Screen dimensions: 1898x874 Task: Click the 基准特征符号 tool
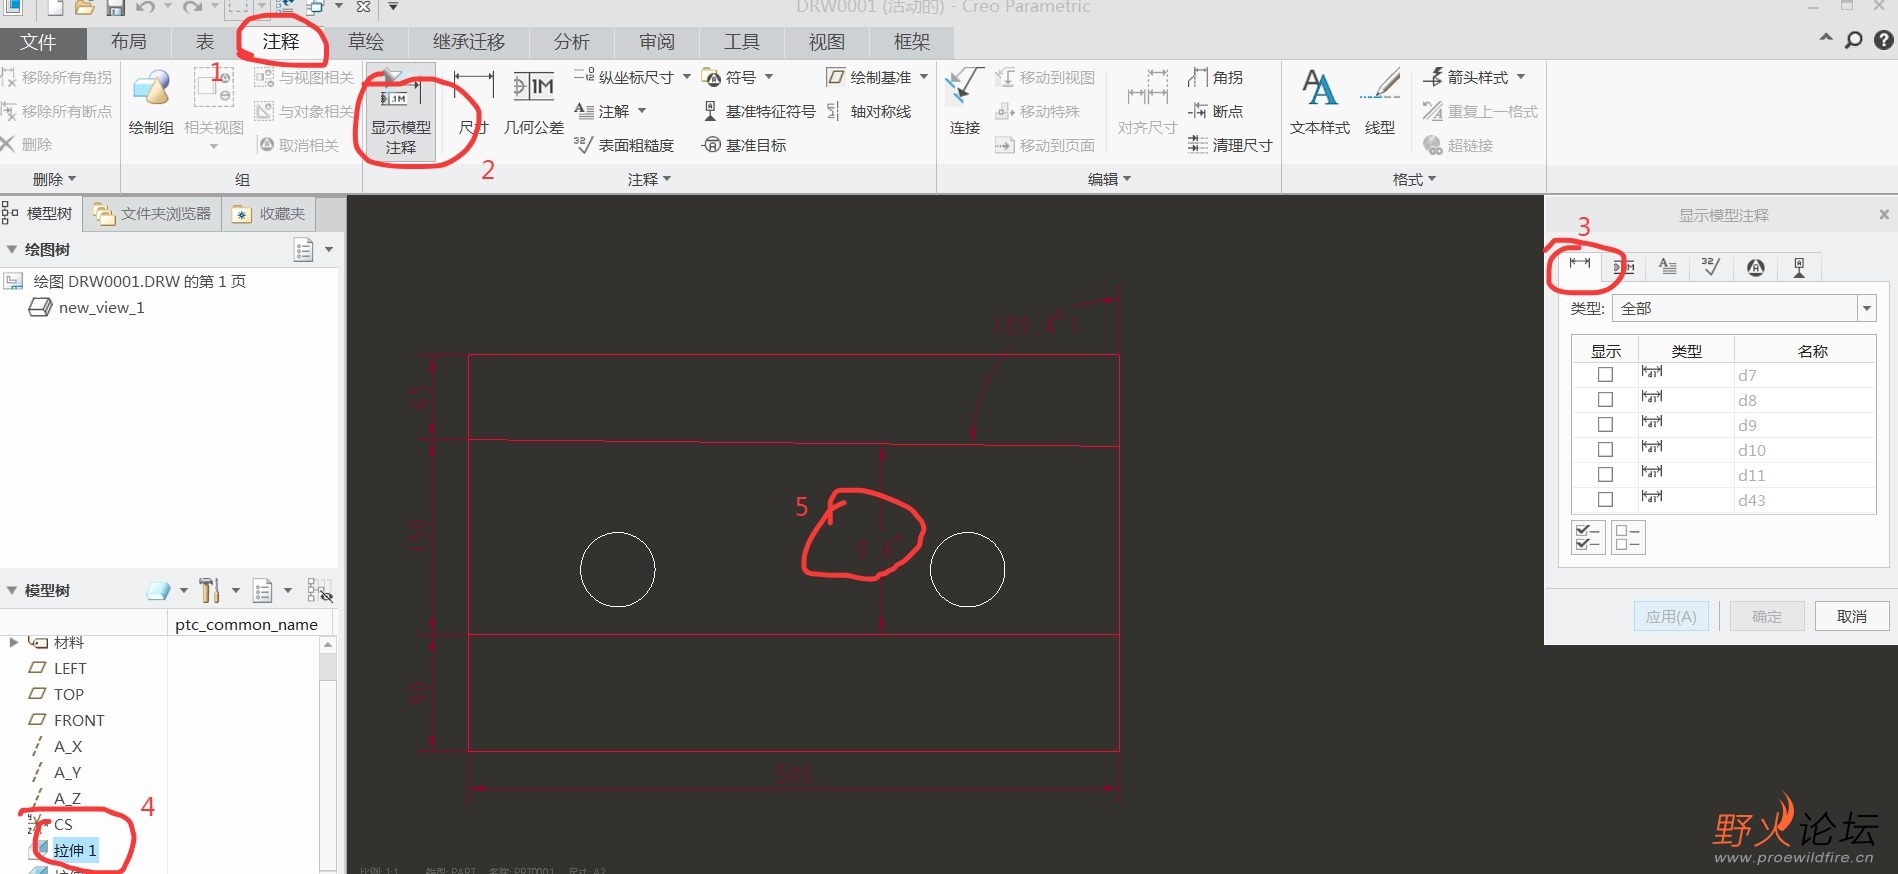759,111
